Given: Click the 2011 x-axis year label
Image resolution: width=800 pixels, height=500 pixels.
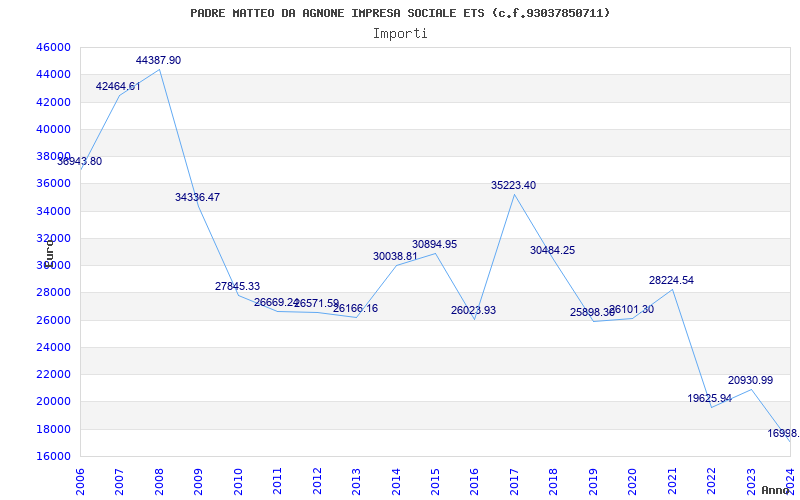Looking at the screenshot, I should [278, 481].
